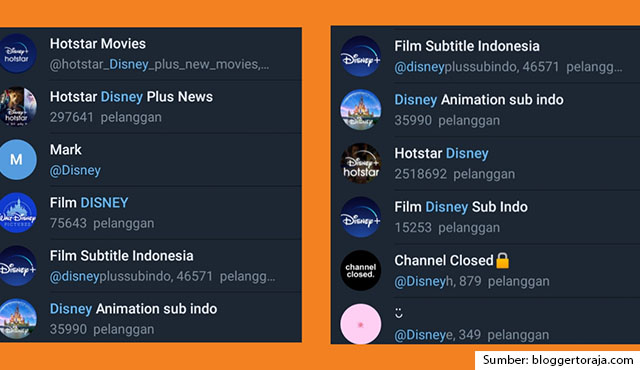The width and height of the screenshot is (640, 370).
Task: Click Film Subtitle Indonesia avatar in left panel
Action: [x=16, y=266]
